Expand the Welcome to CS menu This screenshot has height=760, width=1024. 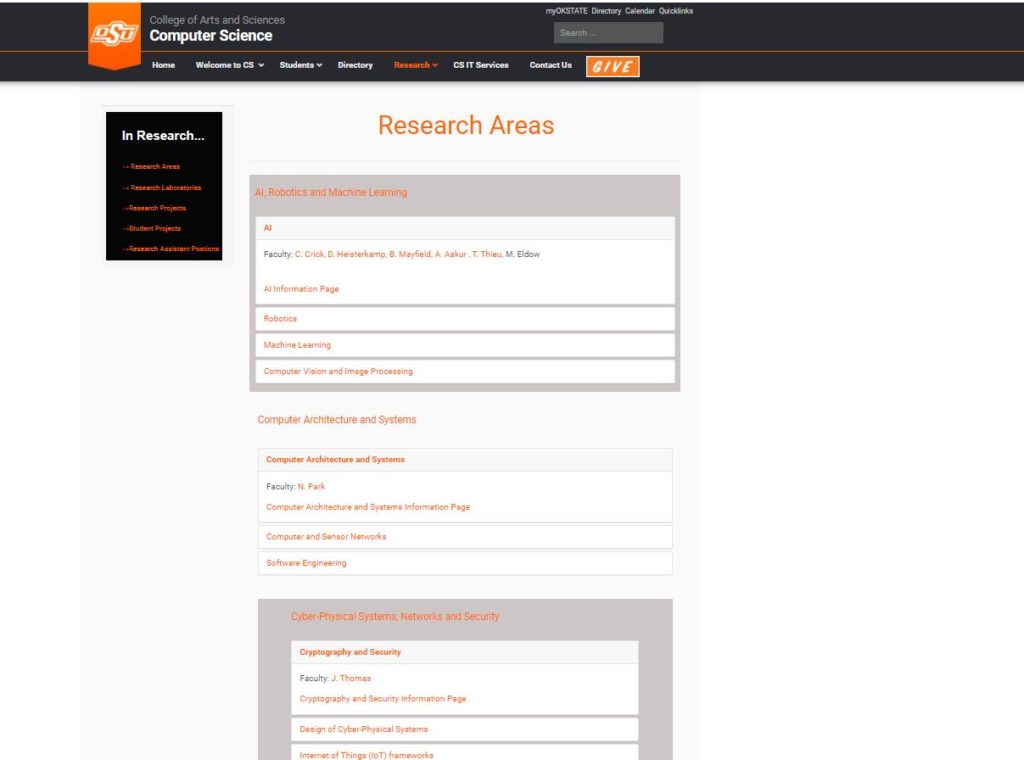point(225,65)
